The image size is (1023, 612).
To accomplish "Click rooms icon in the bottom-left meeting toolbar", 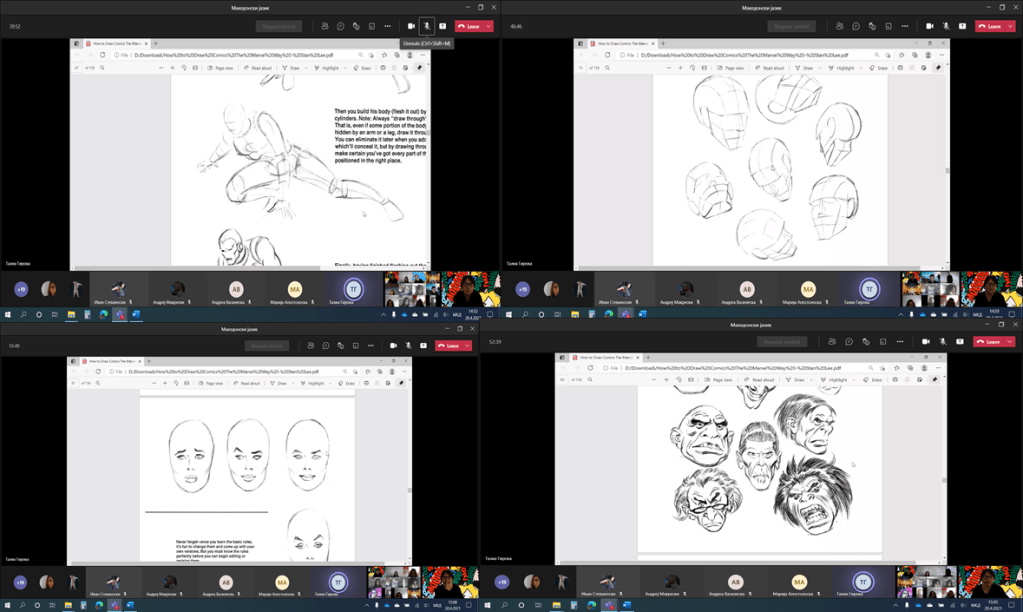I will point(357,346).
